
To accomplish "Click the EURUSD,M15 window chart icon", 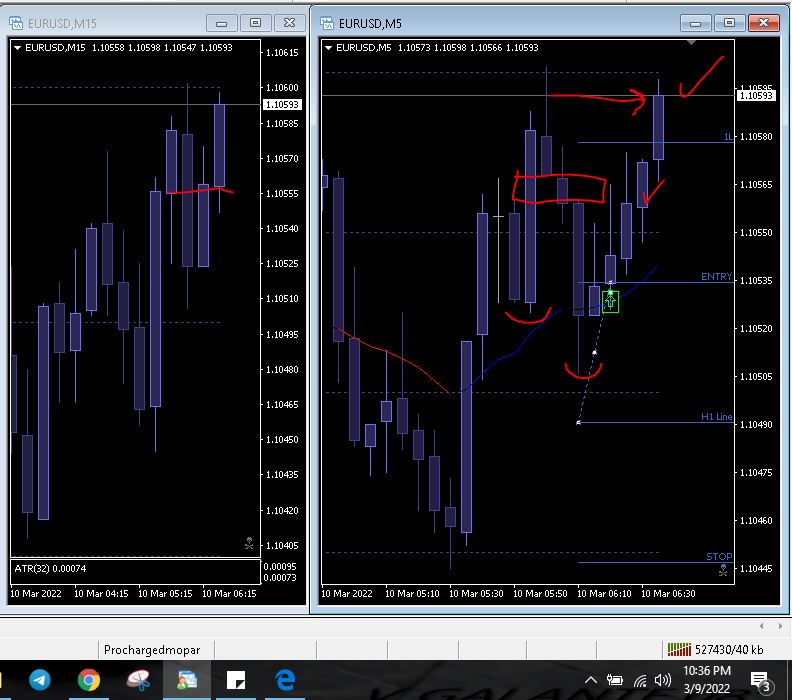I will [16, 23].
